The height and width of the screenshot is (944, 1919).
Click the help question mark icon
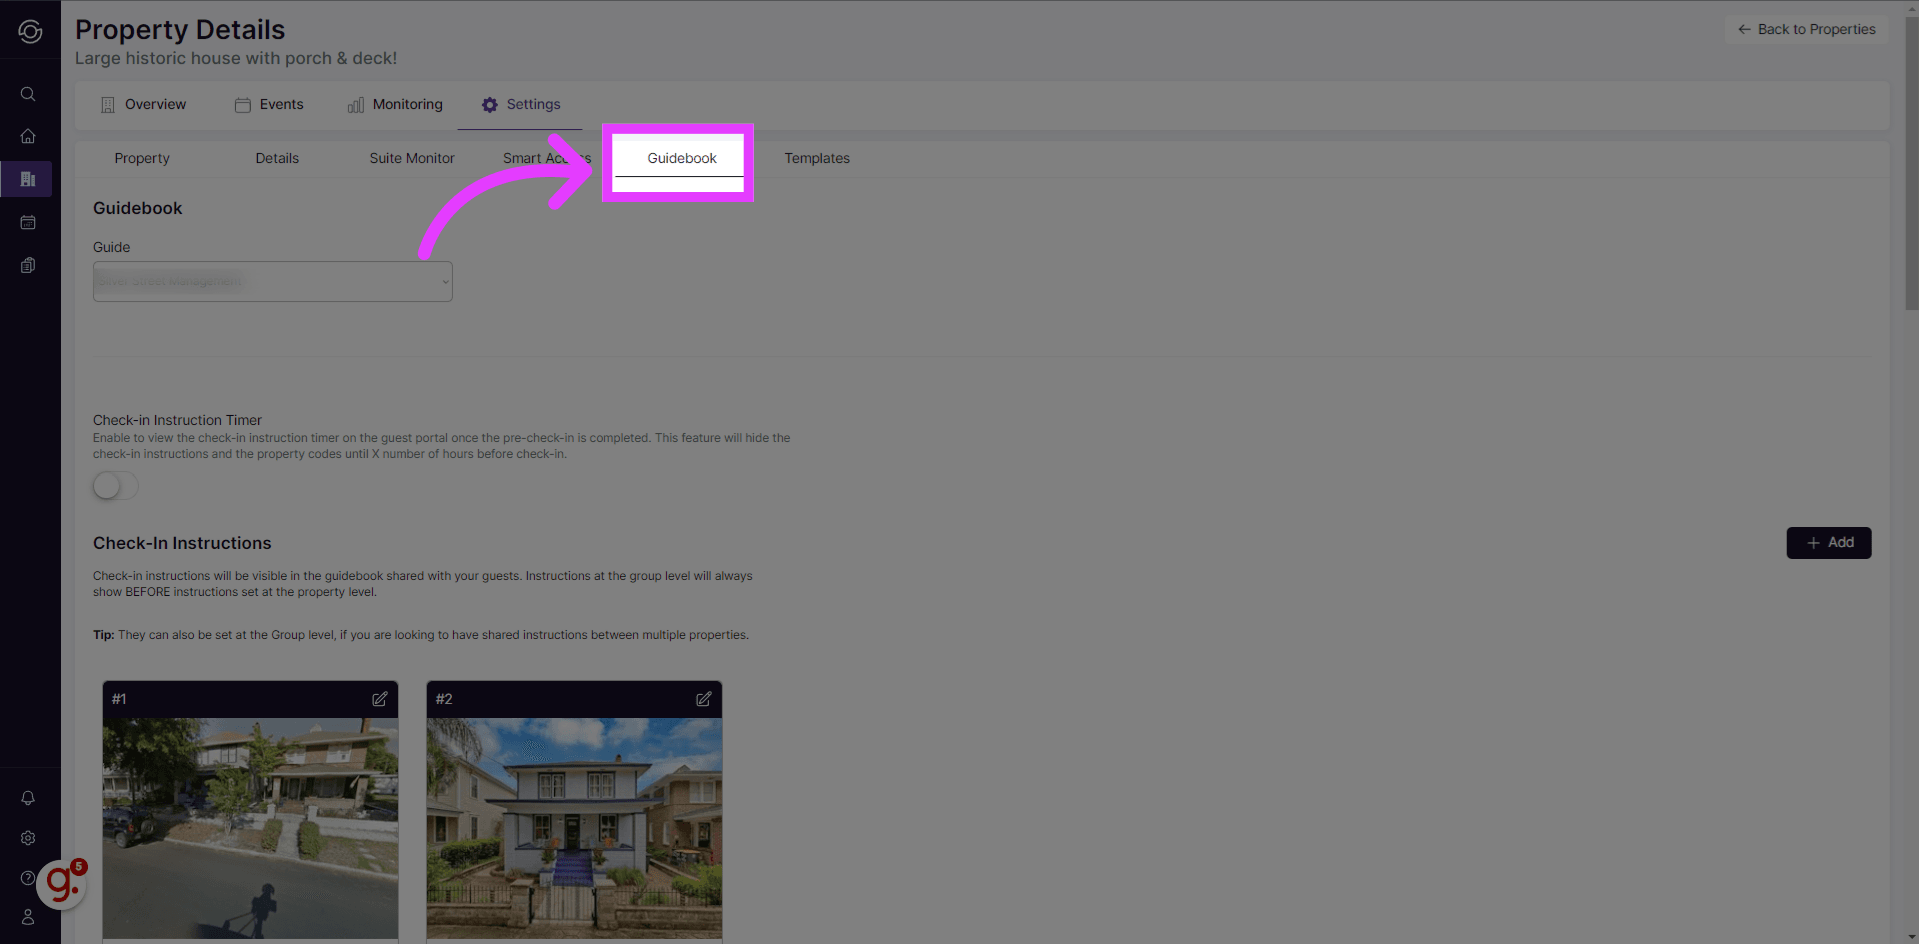(27, 877)
